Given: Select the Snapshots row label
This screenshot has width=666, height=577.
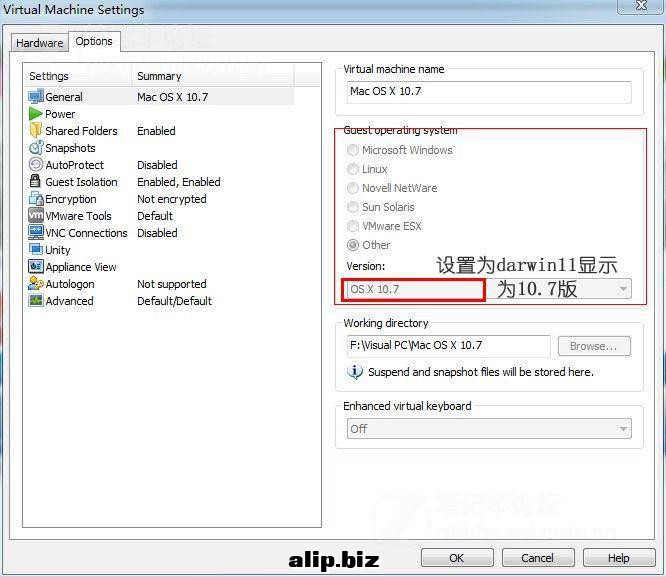Looking at the screenshot, I should pyautogui.click(x=71, y=148).
